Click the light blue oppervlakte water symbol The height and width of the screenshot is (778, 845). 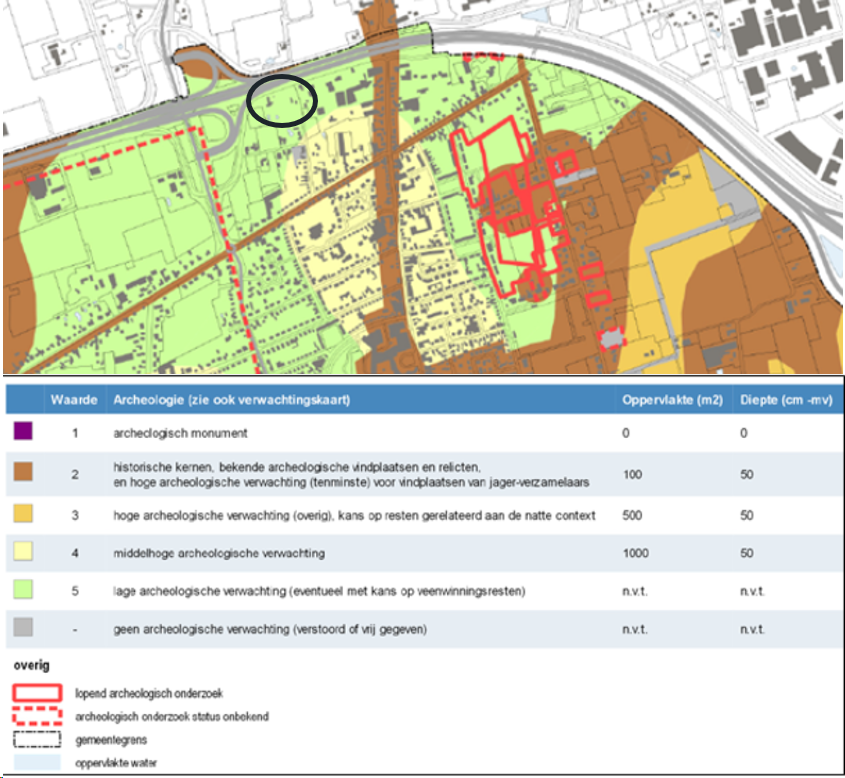click(x=37, y=762)
